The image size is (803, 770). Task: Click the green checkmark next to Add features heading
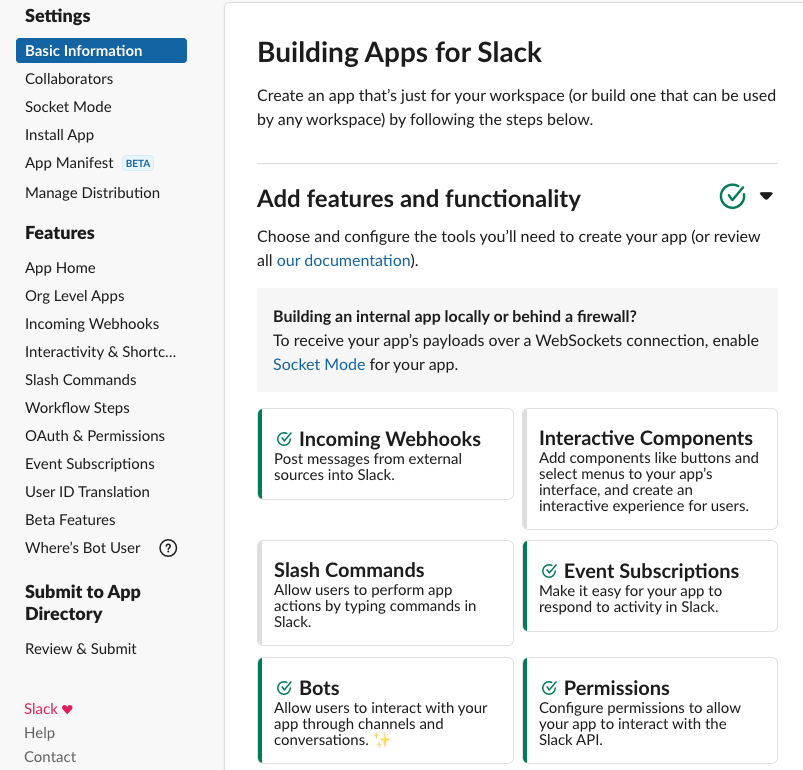click(732, 196)
